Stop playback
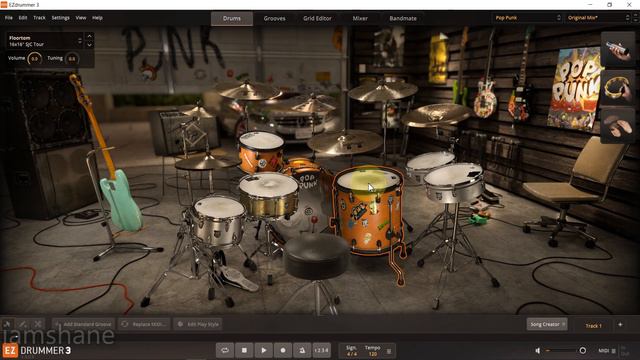This screenshot has height=360, width=640. point(244,350)
